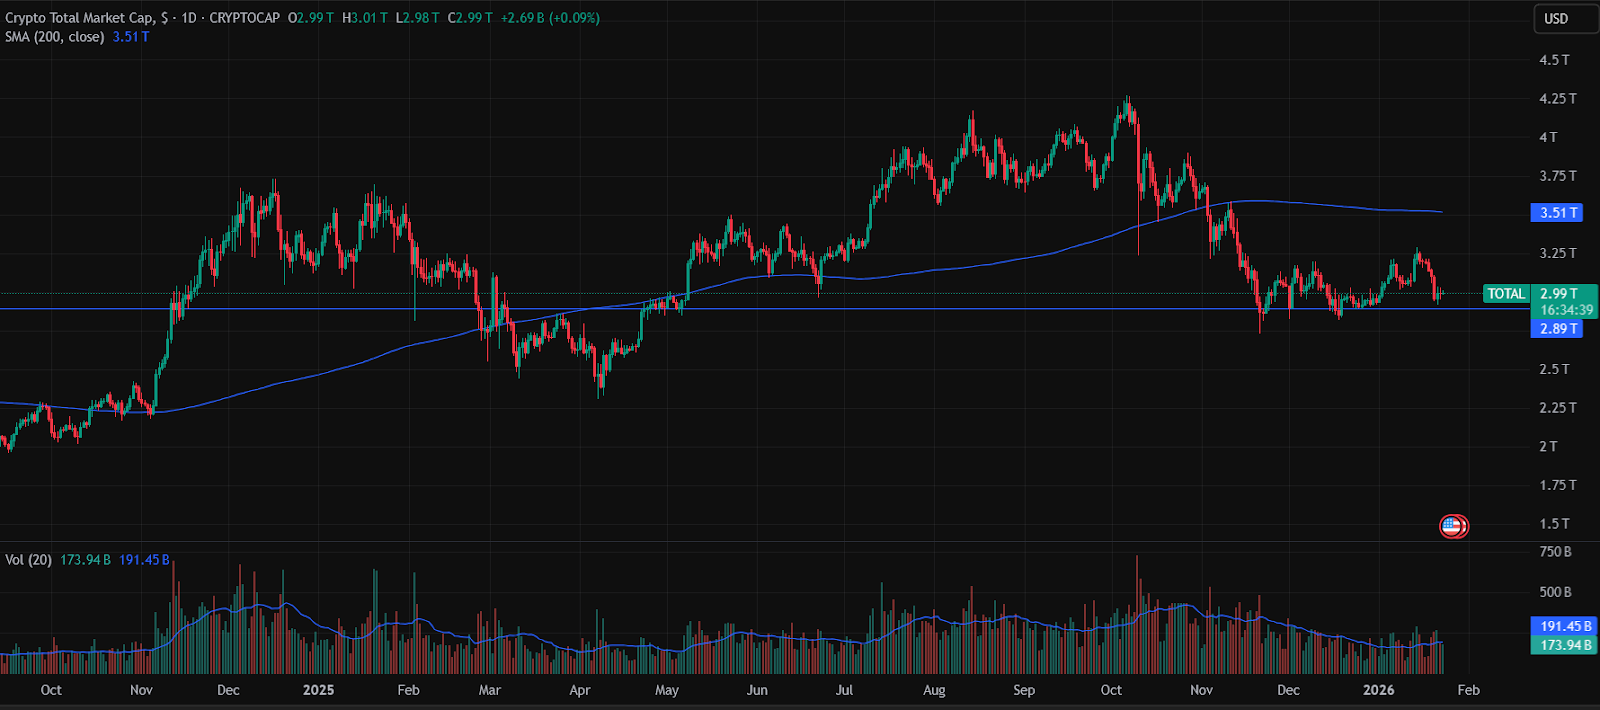Click the 2.99 T last price label

pyautogui.click(x=1559, y=294)
